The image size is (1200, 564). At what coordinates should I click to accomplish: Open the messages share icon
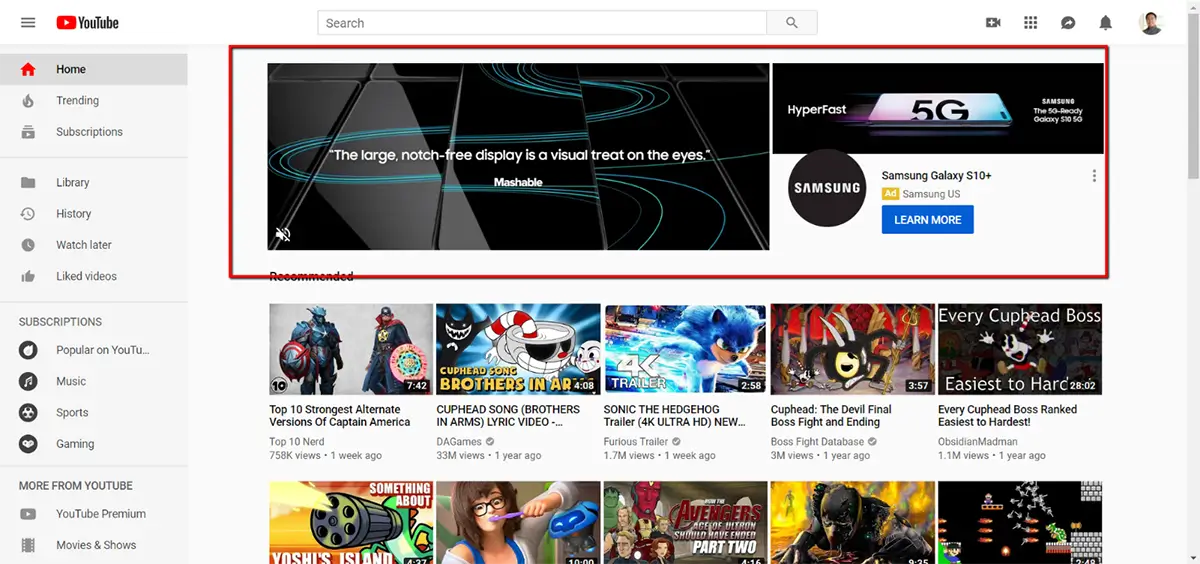(x=1068, y=22)
